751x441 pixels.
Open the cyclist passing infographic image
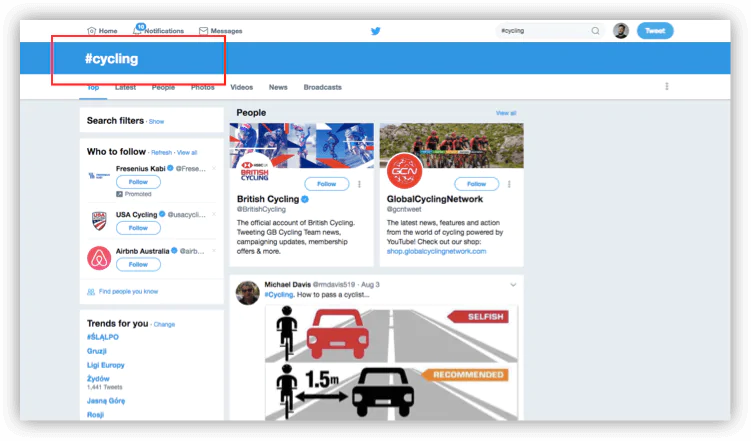(391, 363)
